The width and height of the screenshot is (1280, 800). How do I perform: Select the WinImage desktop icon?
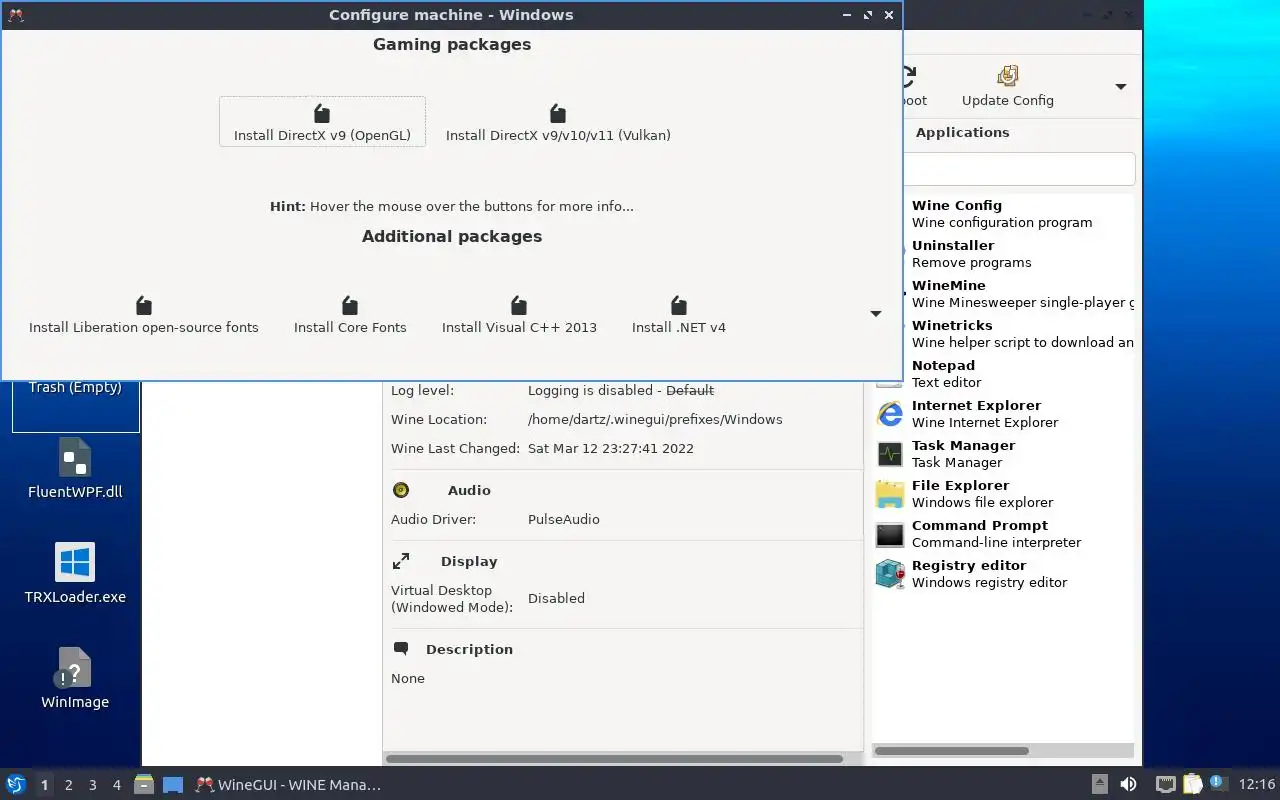[75, 679]
